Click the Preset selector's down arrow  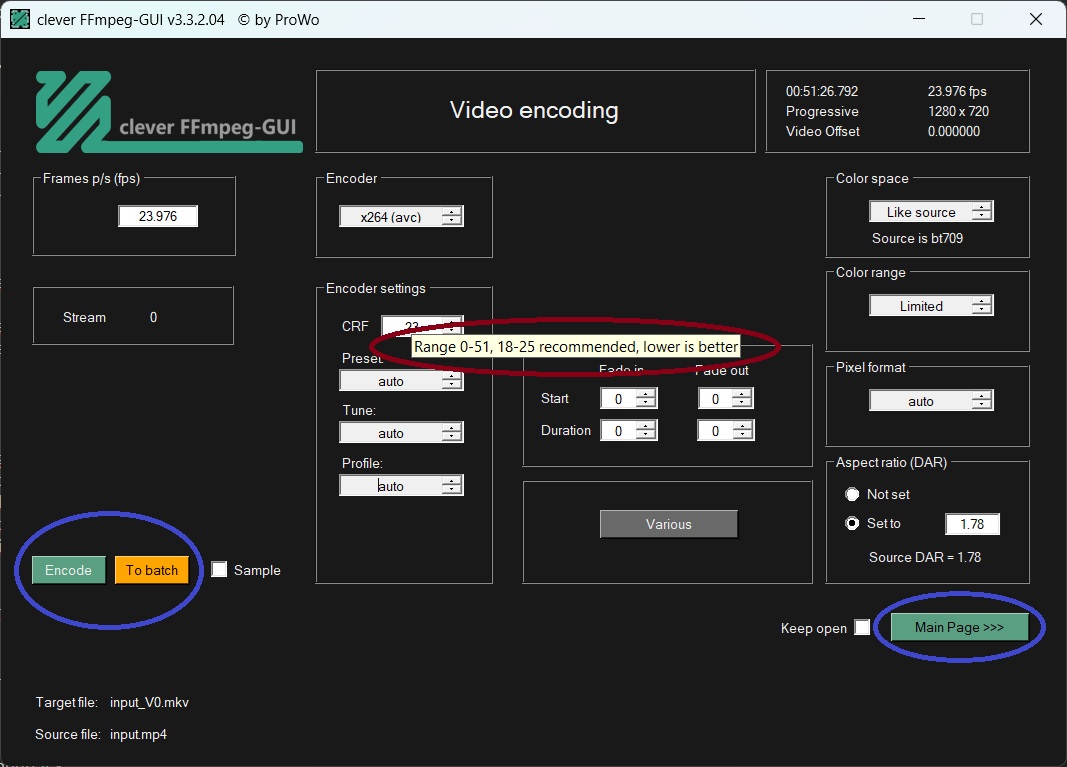coord(452,385)
